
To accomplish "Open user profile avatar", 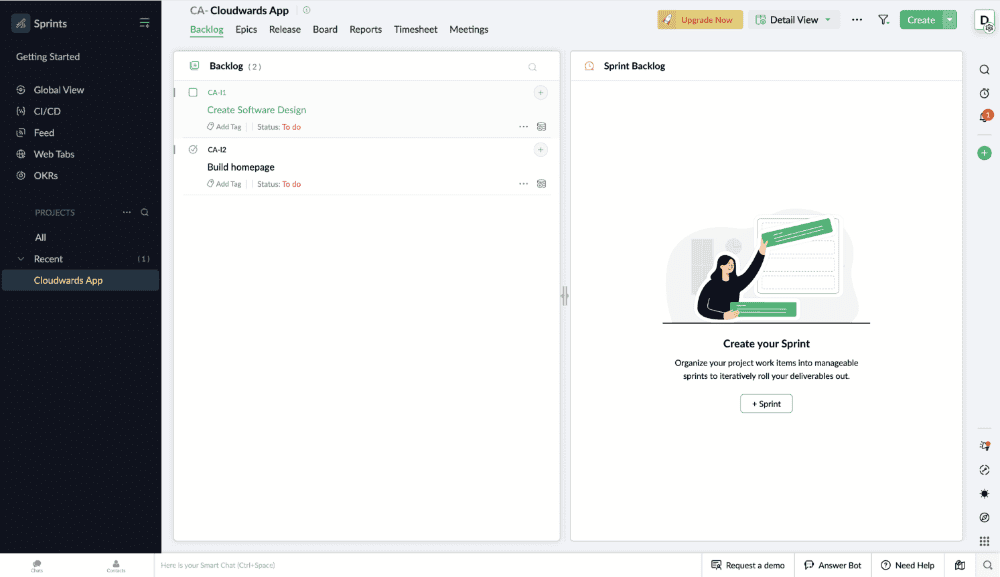I will coord(984,20).
